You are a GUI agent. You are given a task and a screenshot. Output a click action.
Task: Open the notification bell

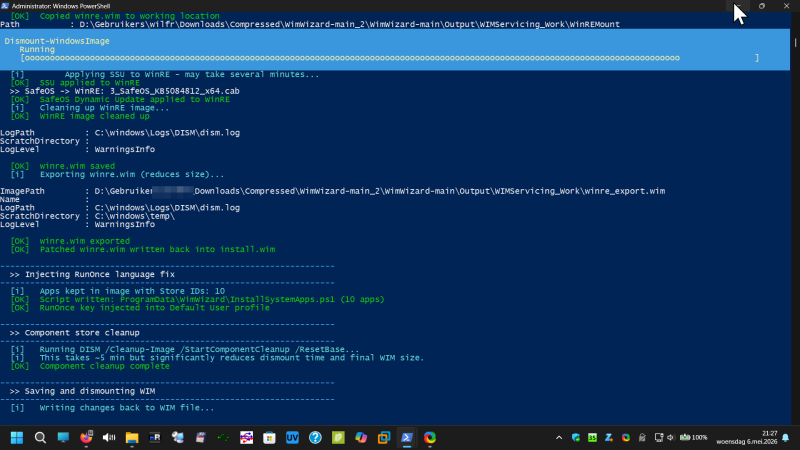(786, 437)
